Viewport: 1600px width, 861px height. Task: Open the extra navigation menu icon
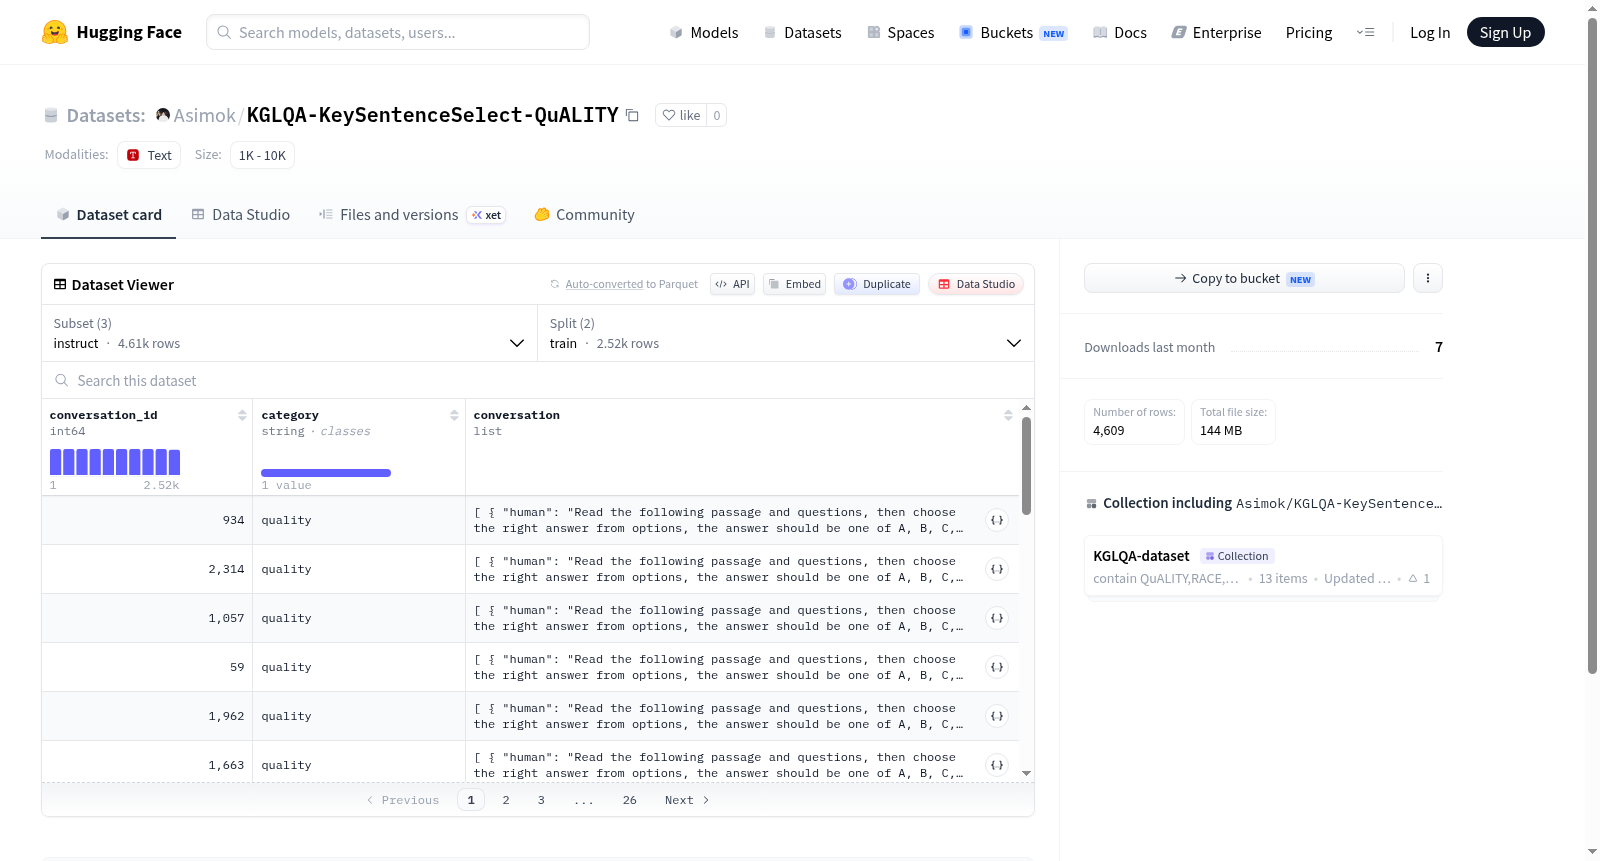tap(1365, 32)
